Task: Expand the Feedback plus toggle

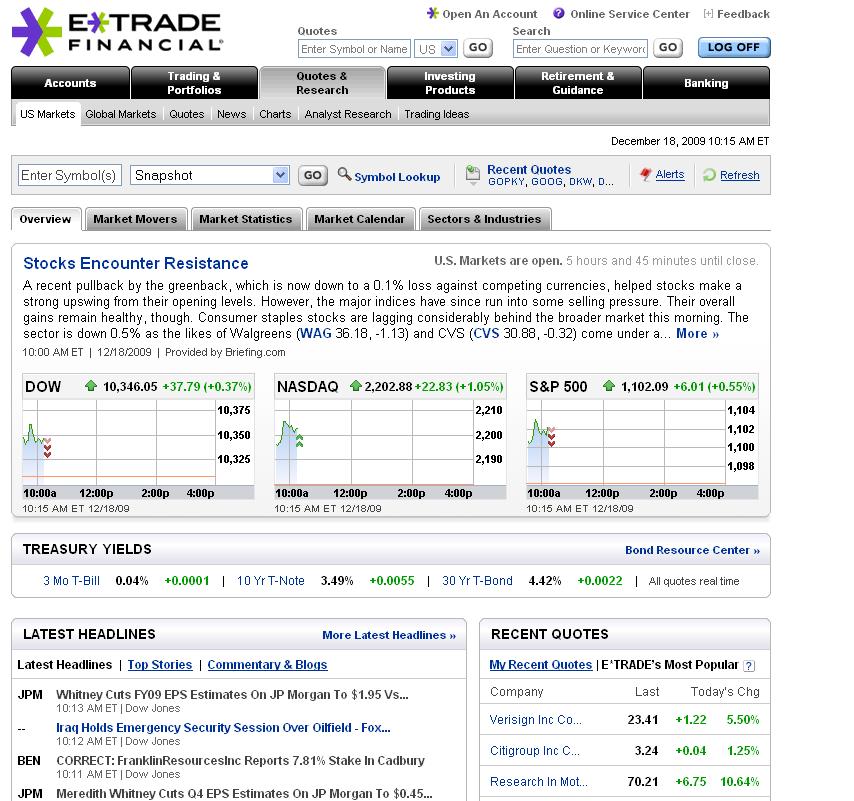Action: 708,14
